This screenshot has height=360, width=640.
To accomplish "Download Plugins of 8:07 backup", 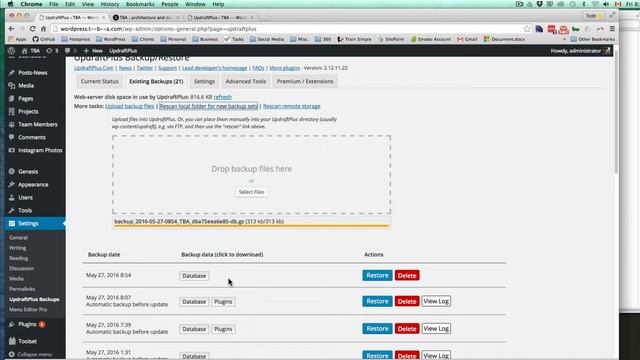I will point(223,302).
